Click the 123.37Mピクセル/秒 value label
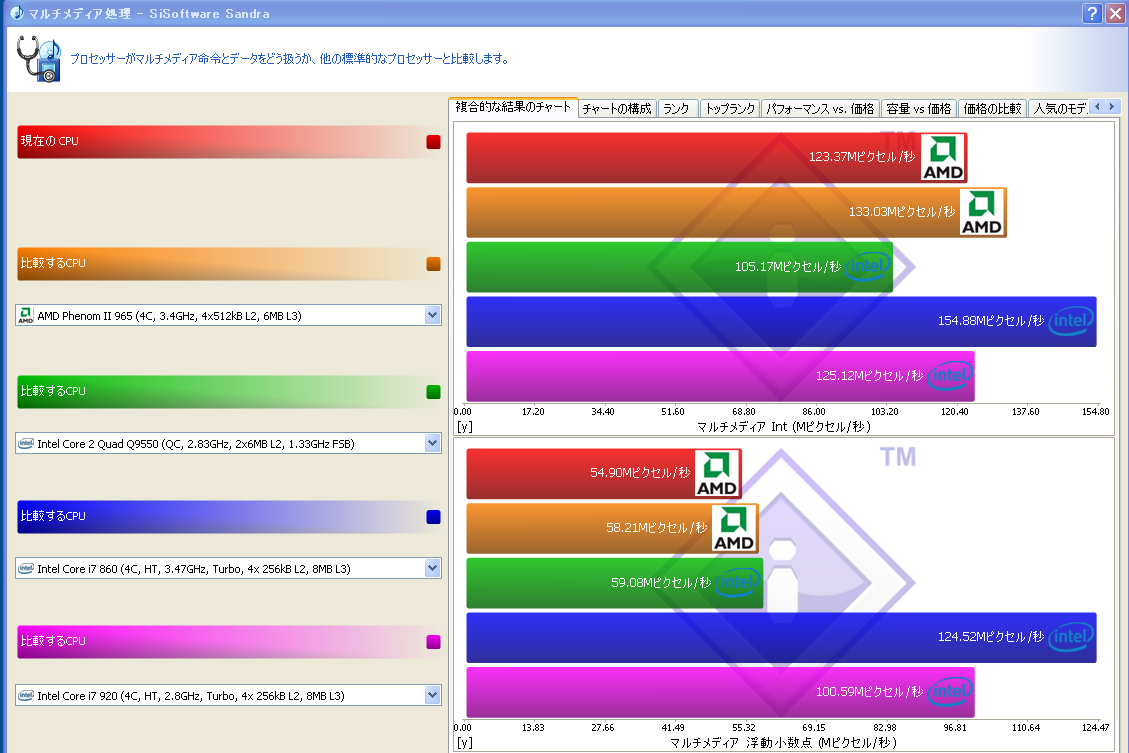The height and width of the screenshot is (753, 1129). click(862, 157)
